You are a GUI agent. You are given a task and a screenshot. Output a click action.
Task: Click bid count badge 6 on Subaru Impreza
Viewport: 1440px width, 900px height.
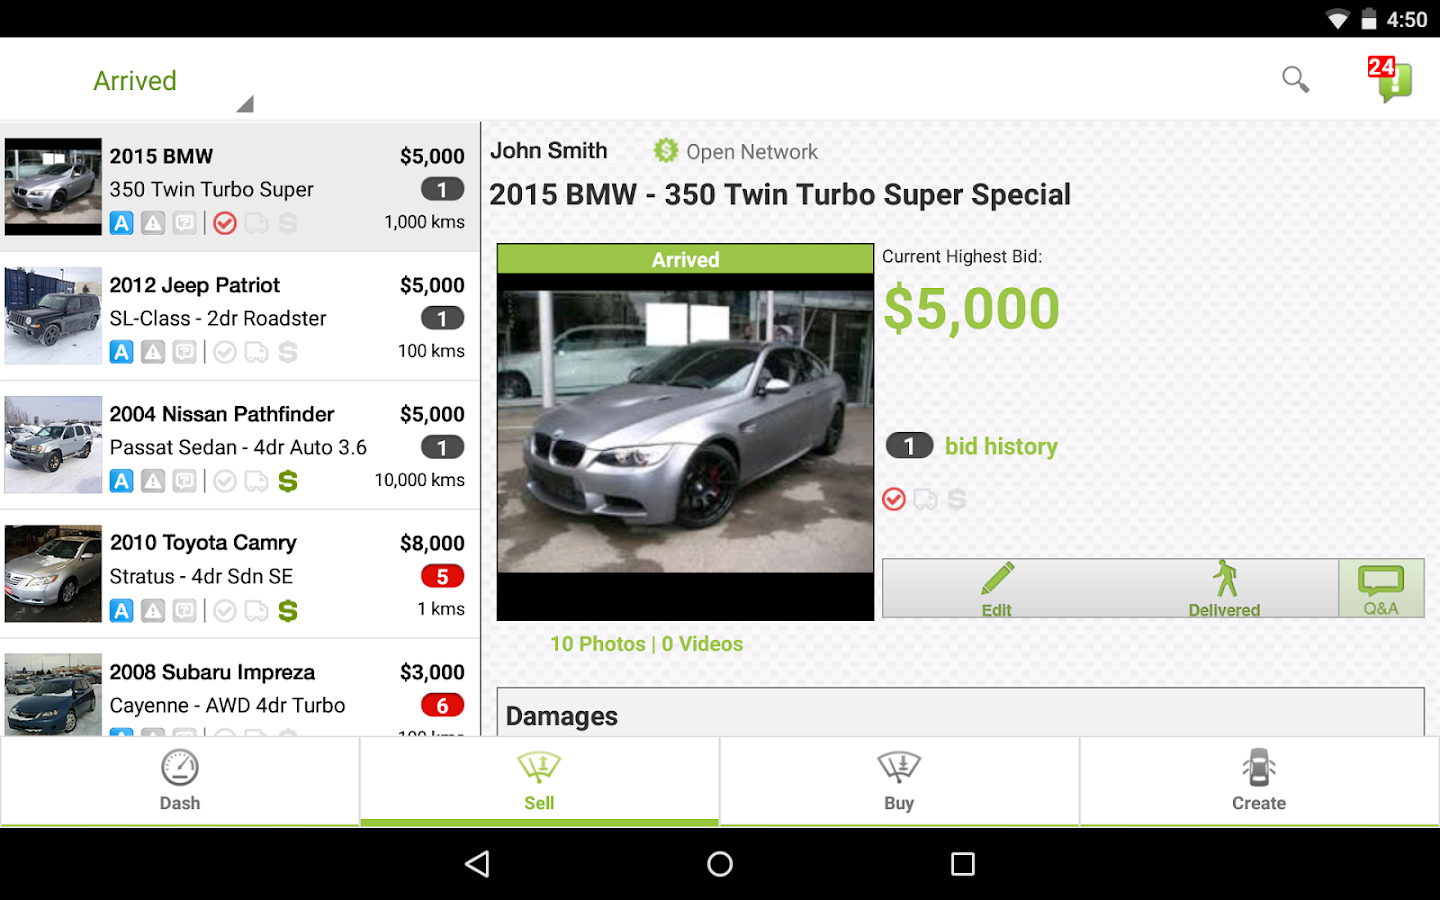click(x=442, y=705)
